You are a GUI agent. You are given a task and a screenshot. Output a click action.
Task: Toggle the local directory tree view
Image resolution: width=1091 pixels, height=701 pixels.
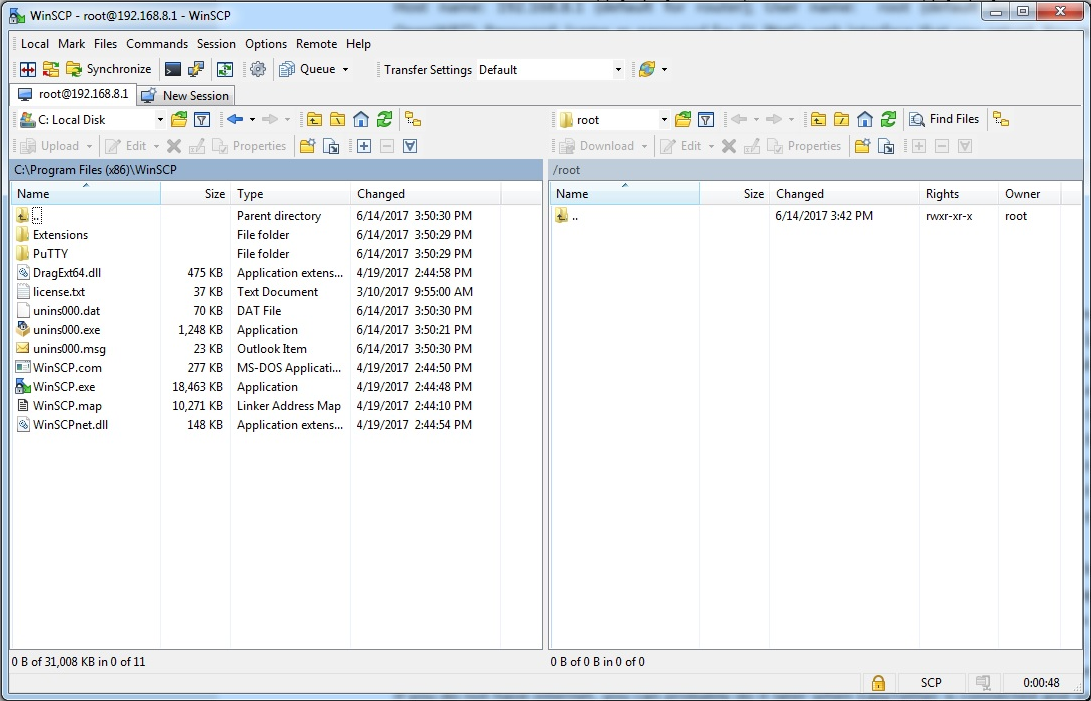tap(413, 120)
